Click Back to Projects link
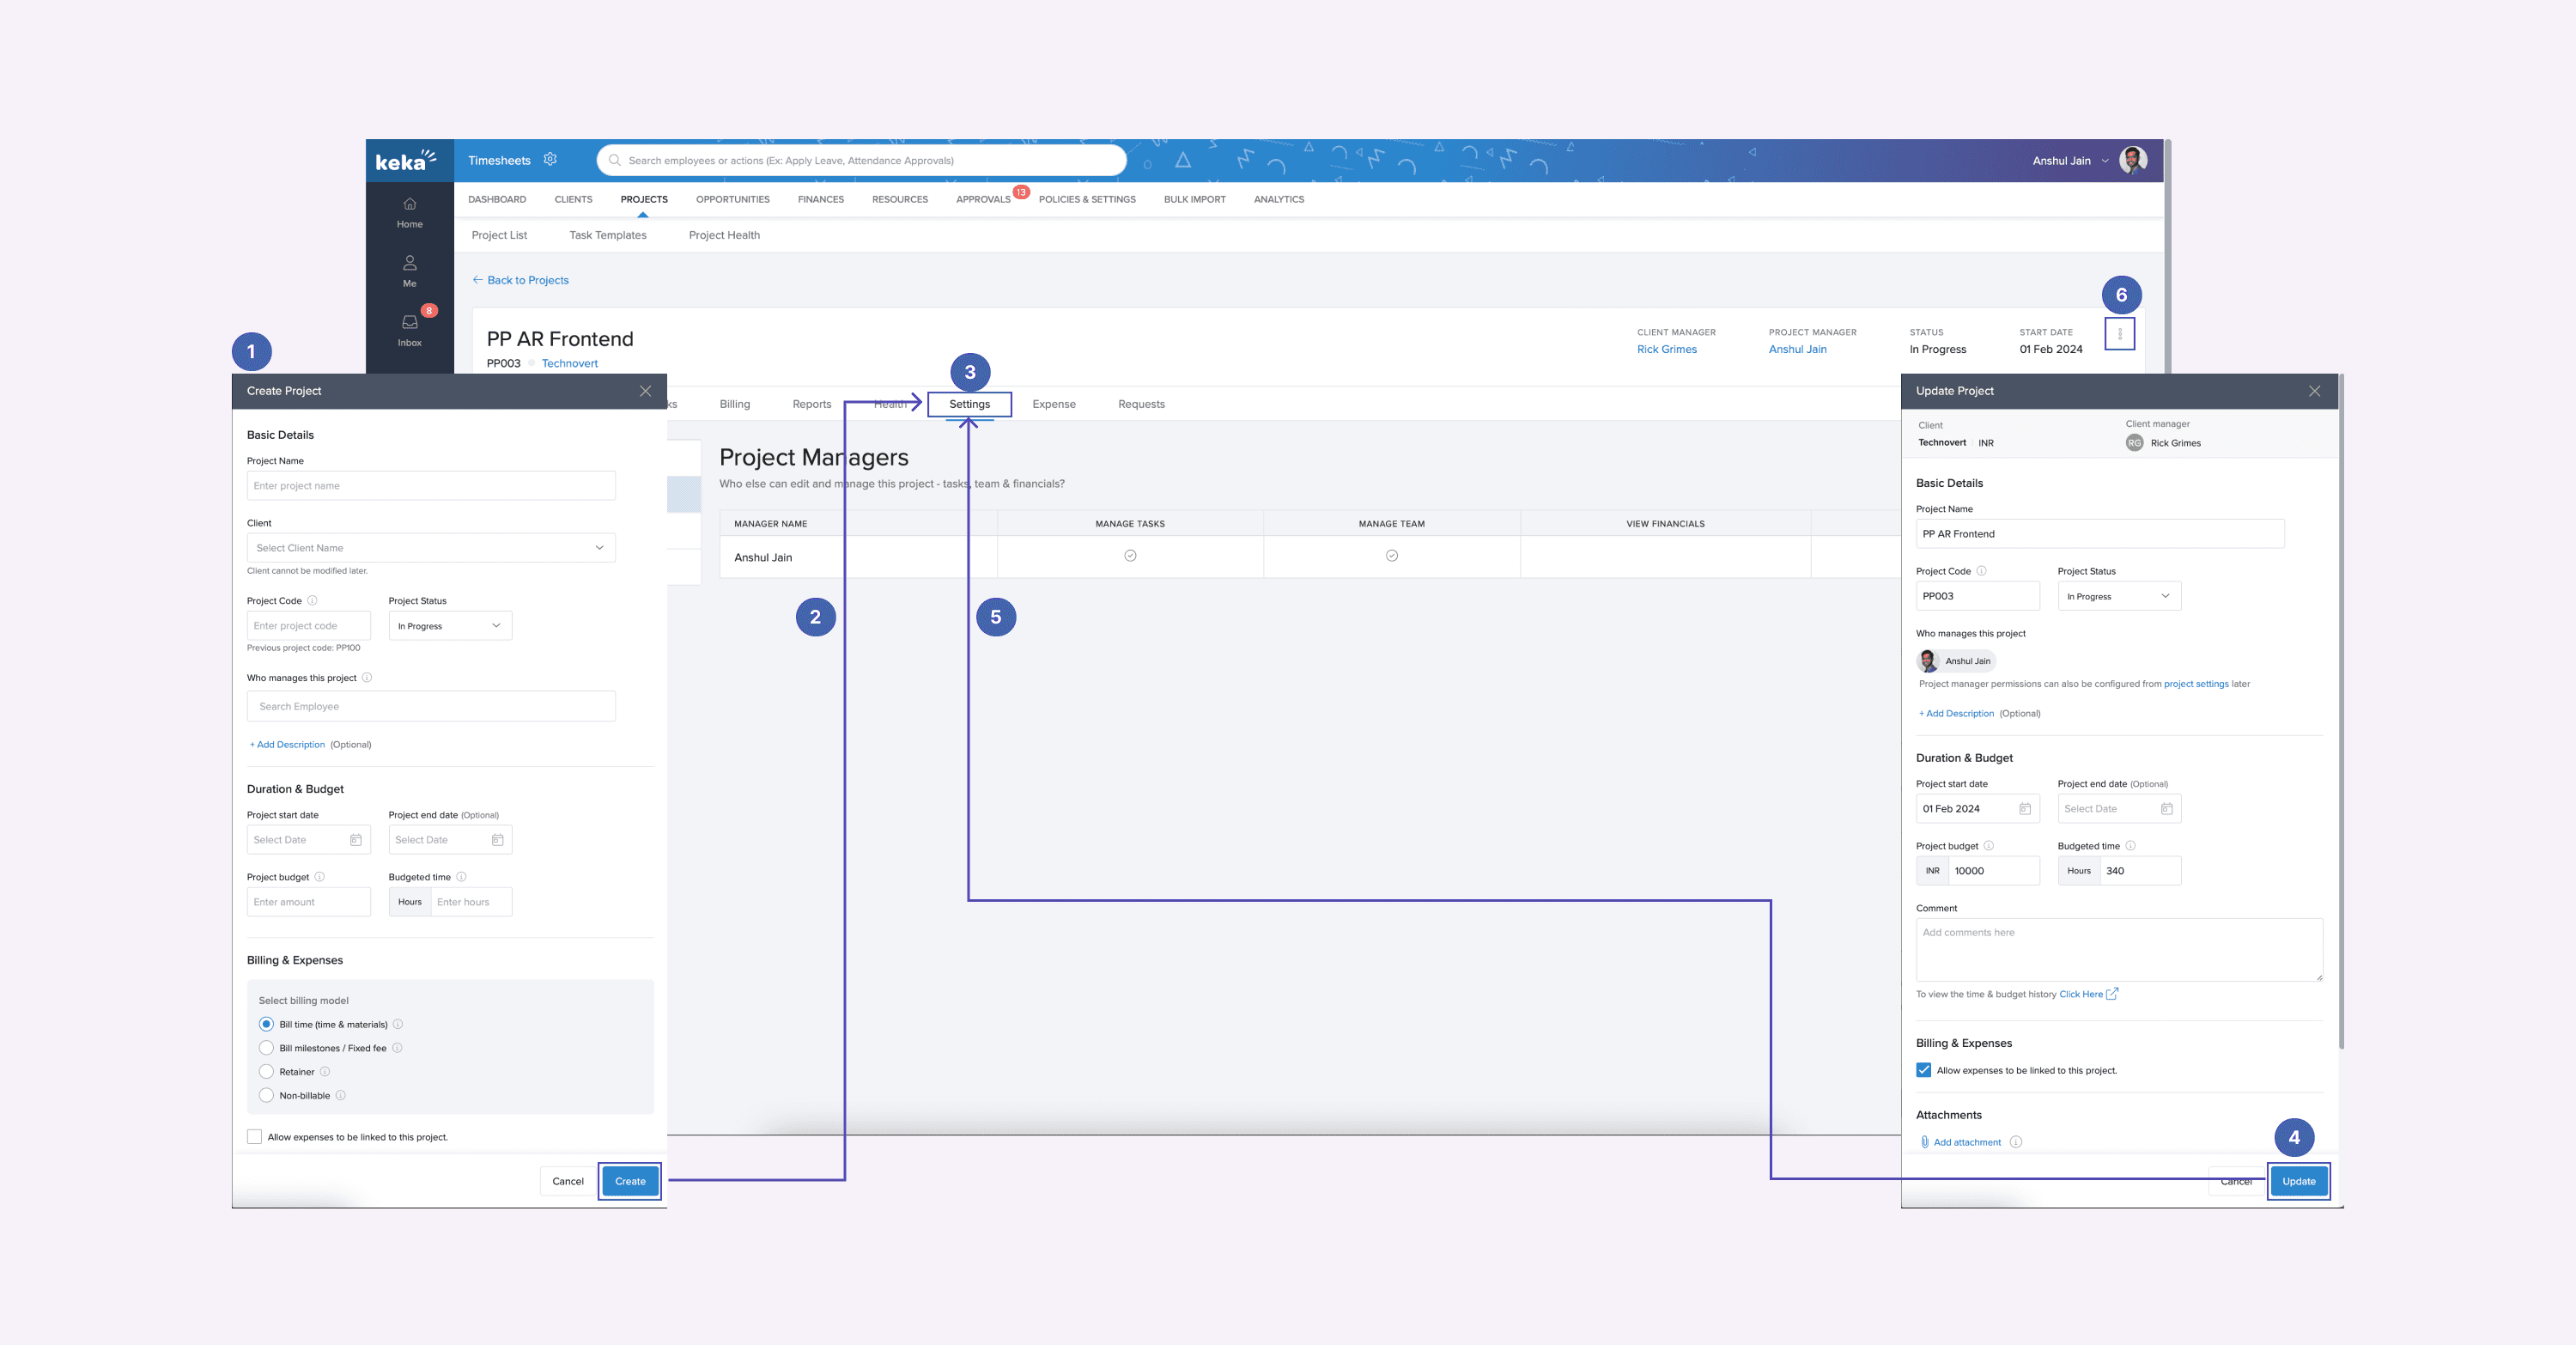This screenshot has width=2576, height=1345. [x=520, y=280]
